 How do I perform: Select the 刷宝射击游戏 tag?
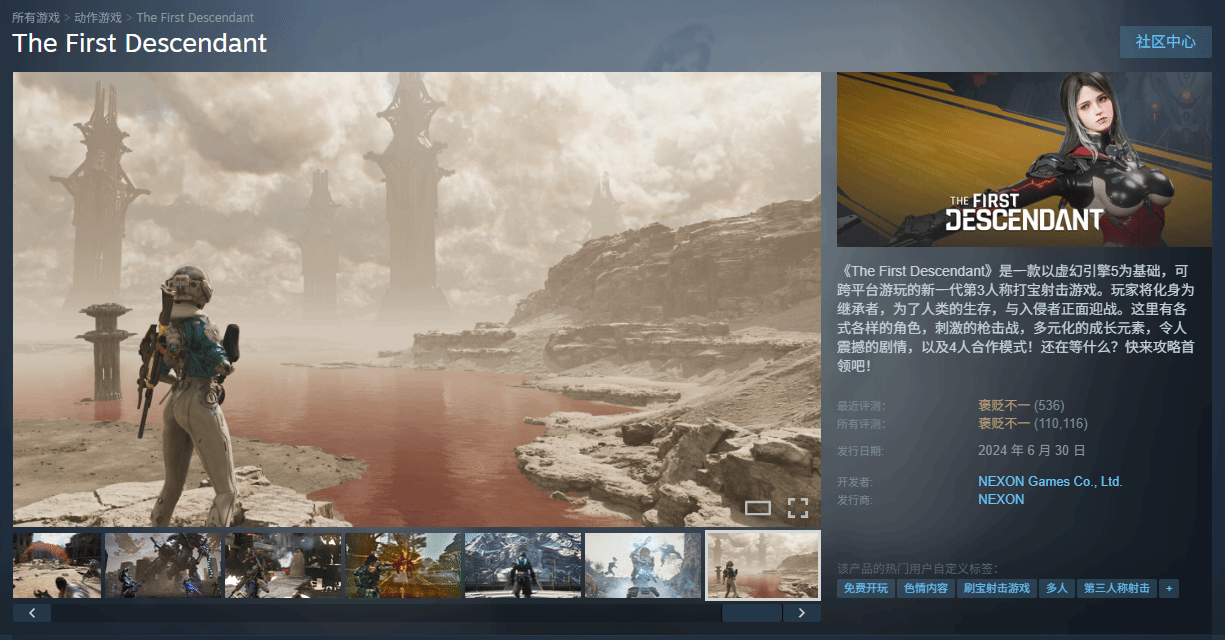996,588
